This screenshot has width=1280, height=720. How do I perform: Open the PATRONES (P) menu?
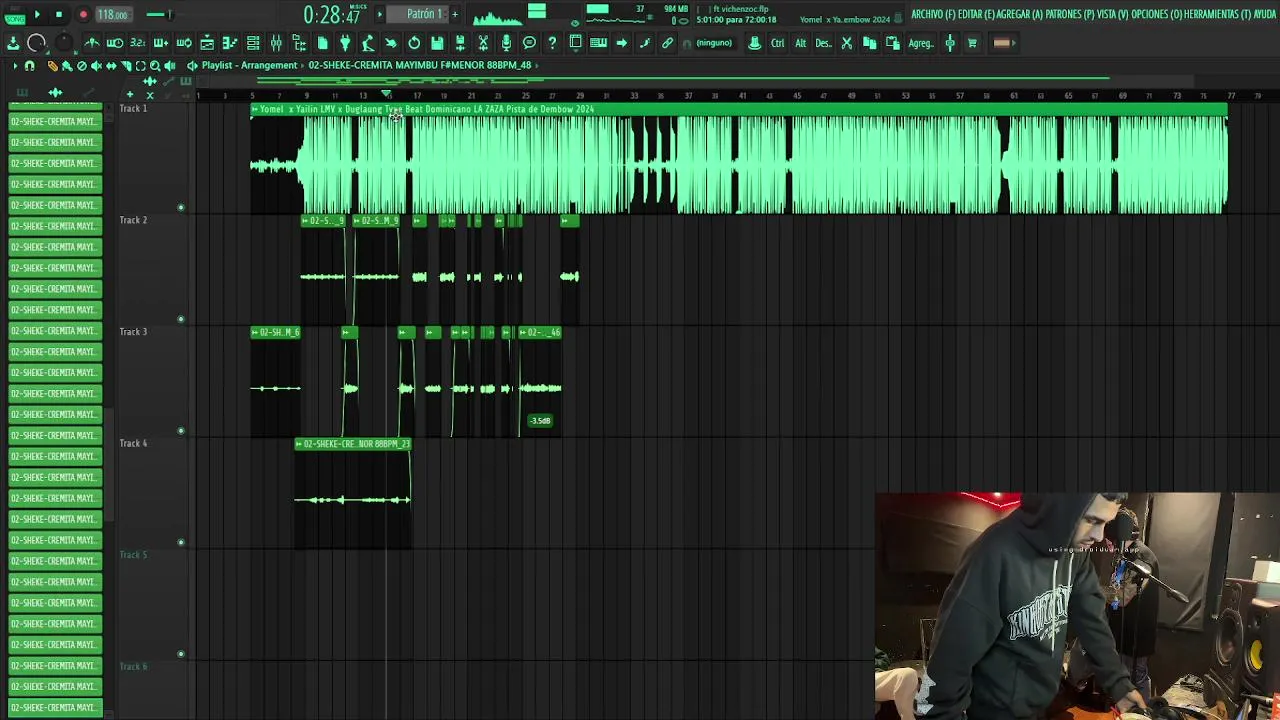click(1070, 15)
